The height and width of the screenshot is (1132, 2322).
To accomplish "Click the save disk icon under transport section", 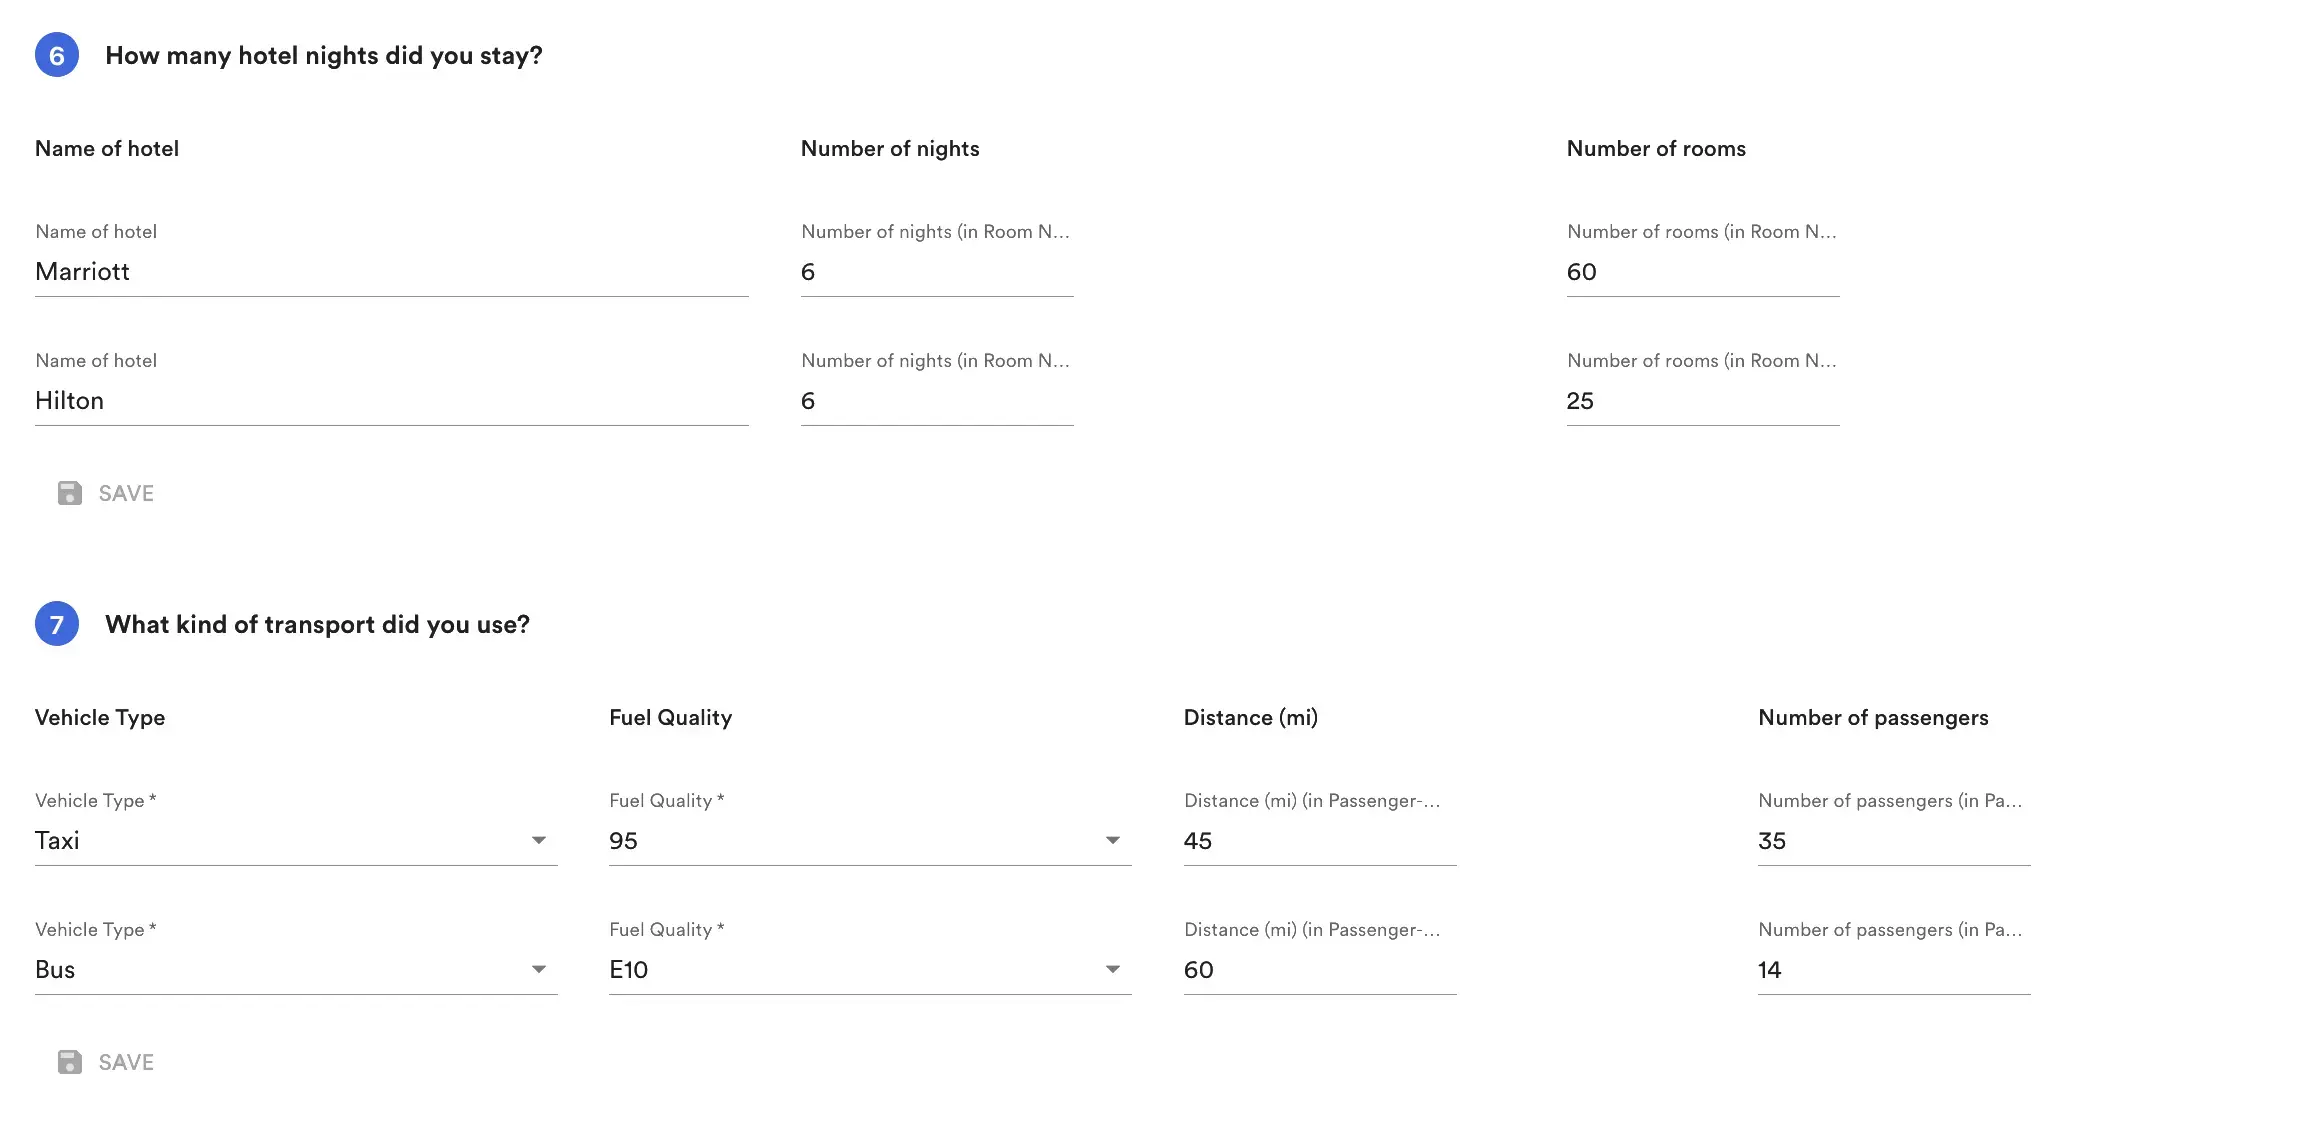I will tap(69, 1062).
